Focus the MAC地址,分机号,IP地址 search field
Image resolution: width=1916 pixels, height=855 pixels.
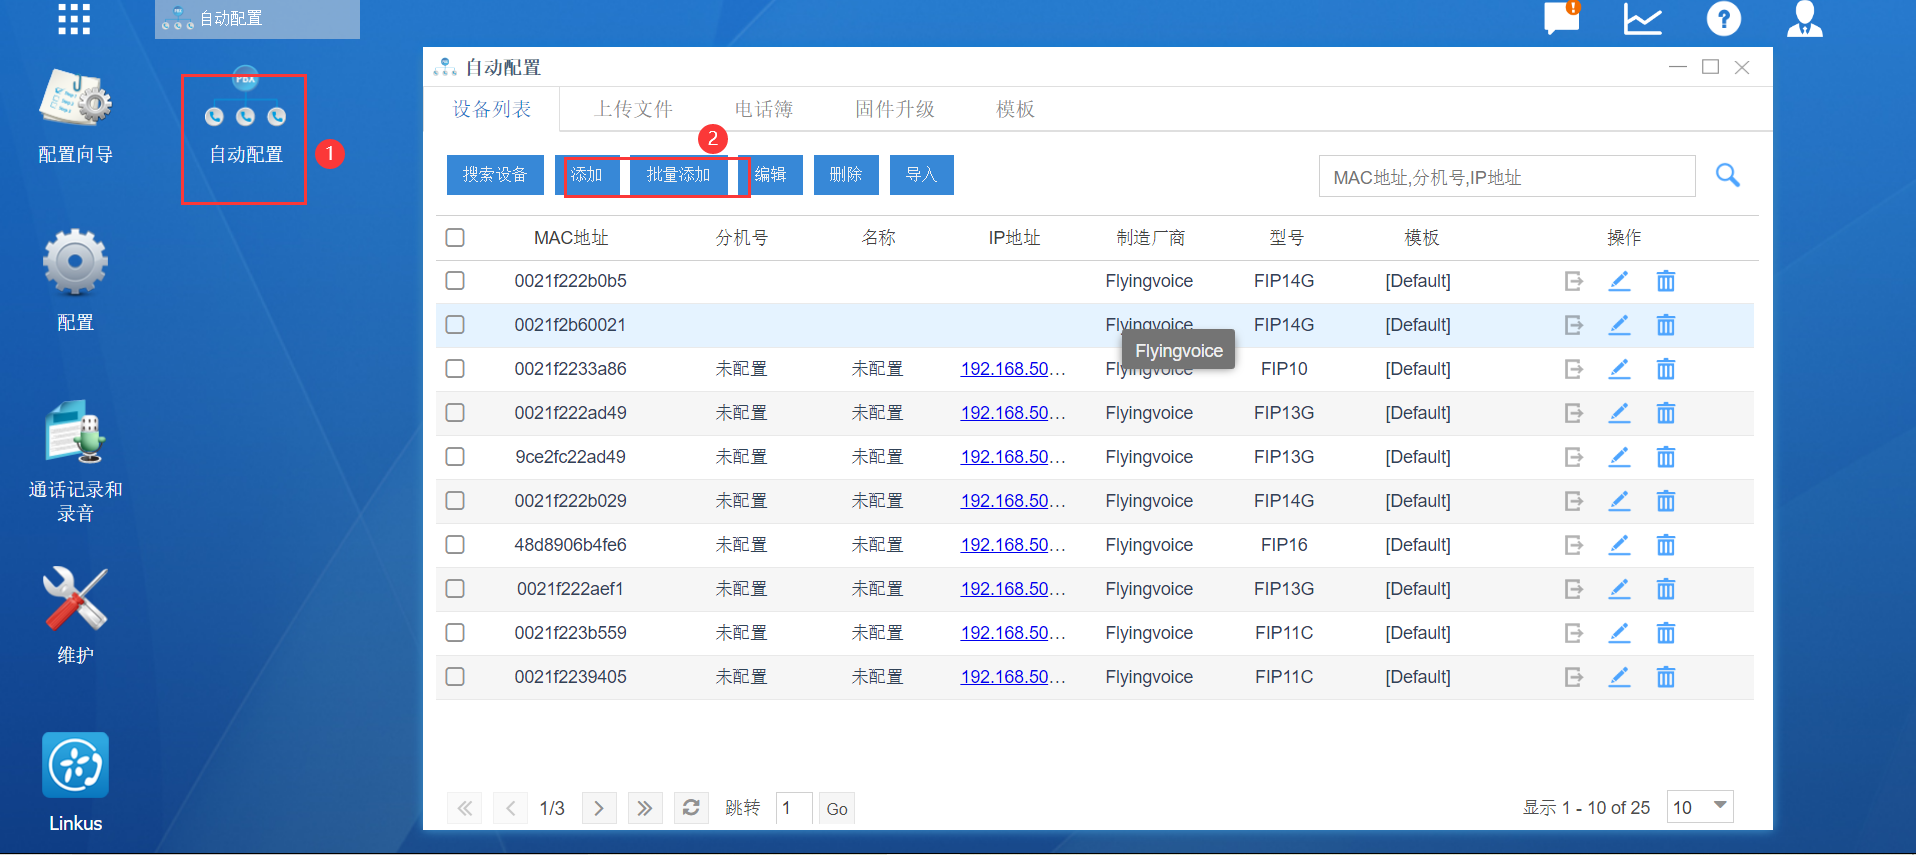[1506, 177]
